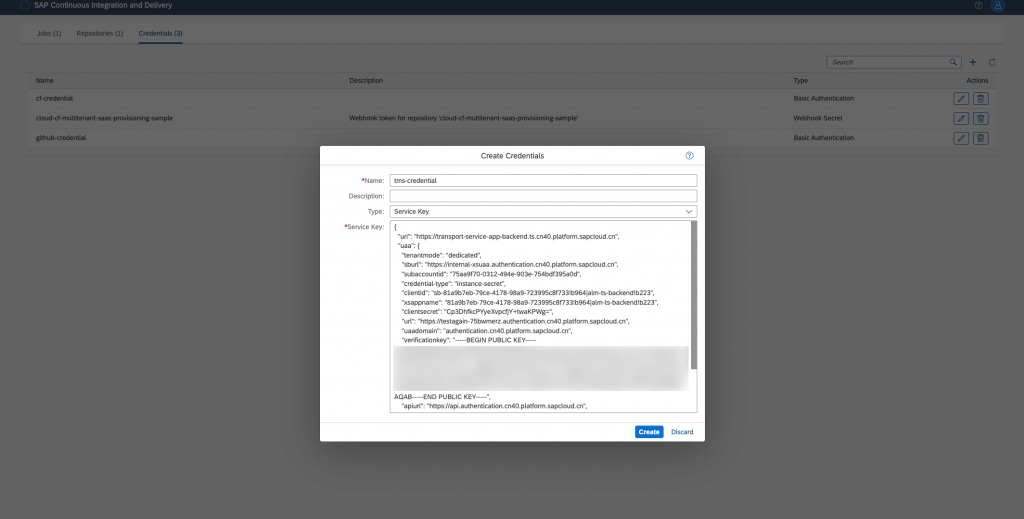1024x519 pixels.
Task: Click the plus icon to add credential
Action: click(973, 62)
